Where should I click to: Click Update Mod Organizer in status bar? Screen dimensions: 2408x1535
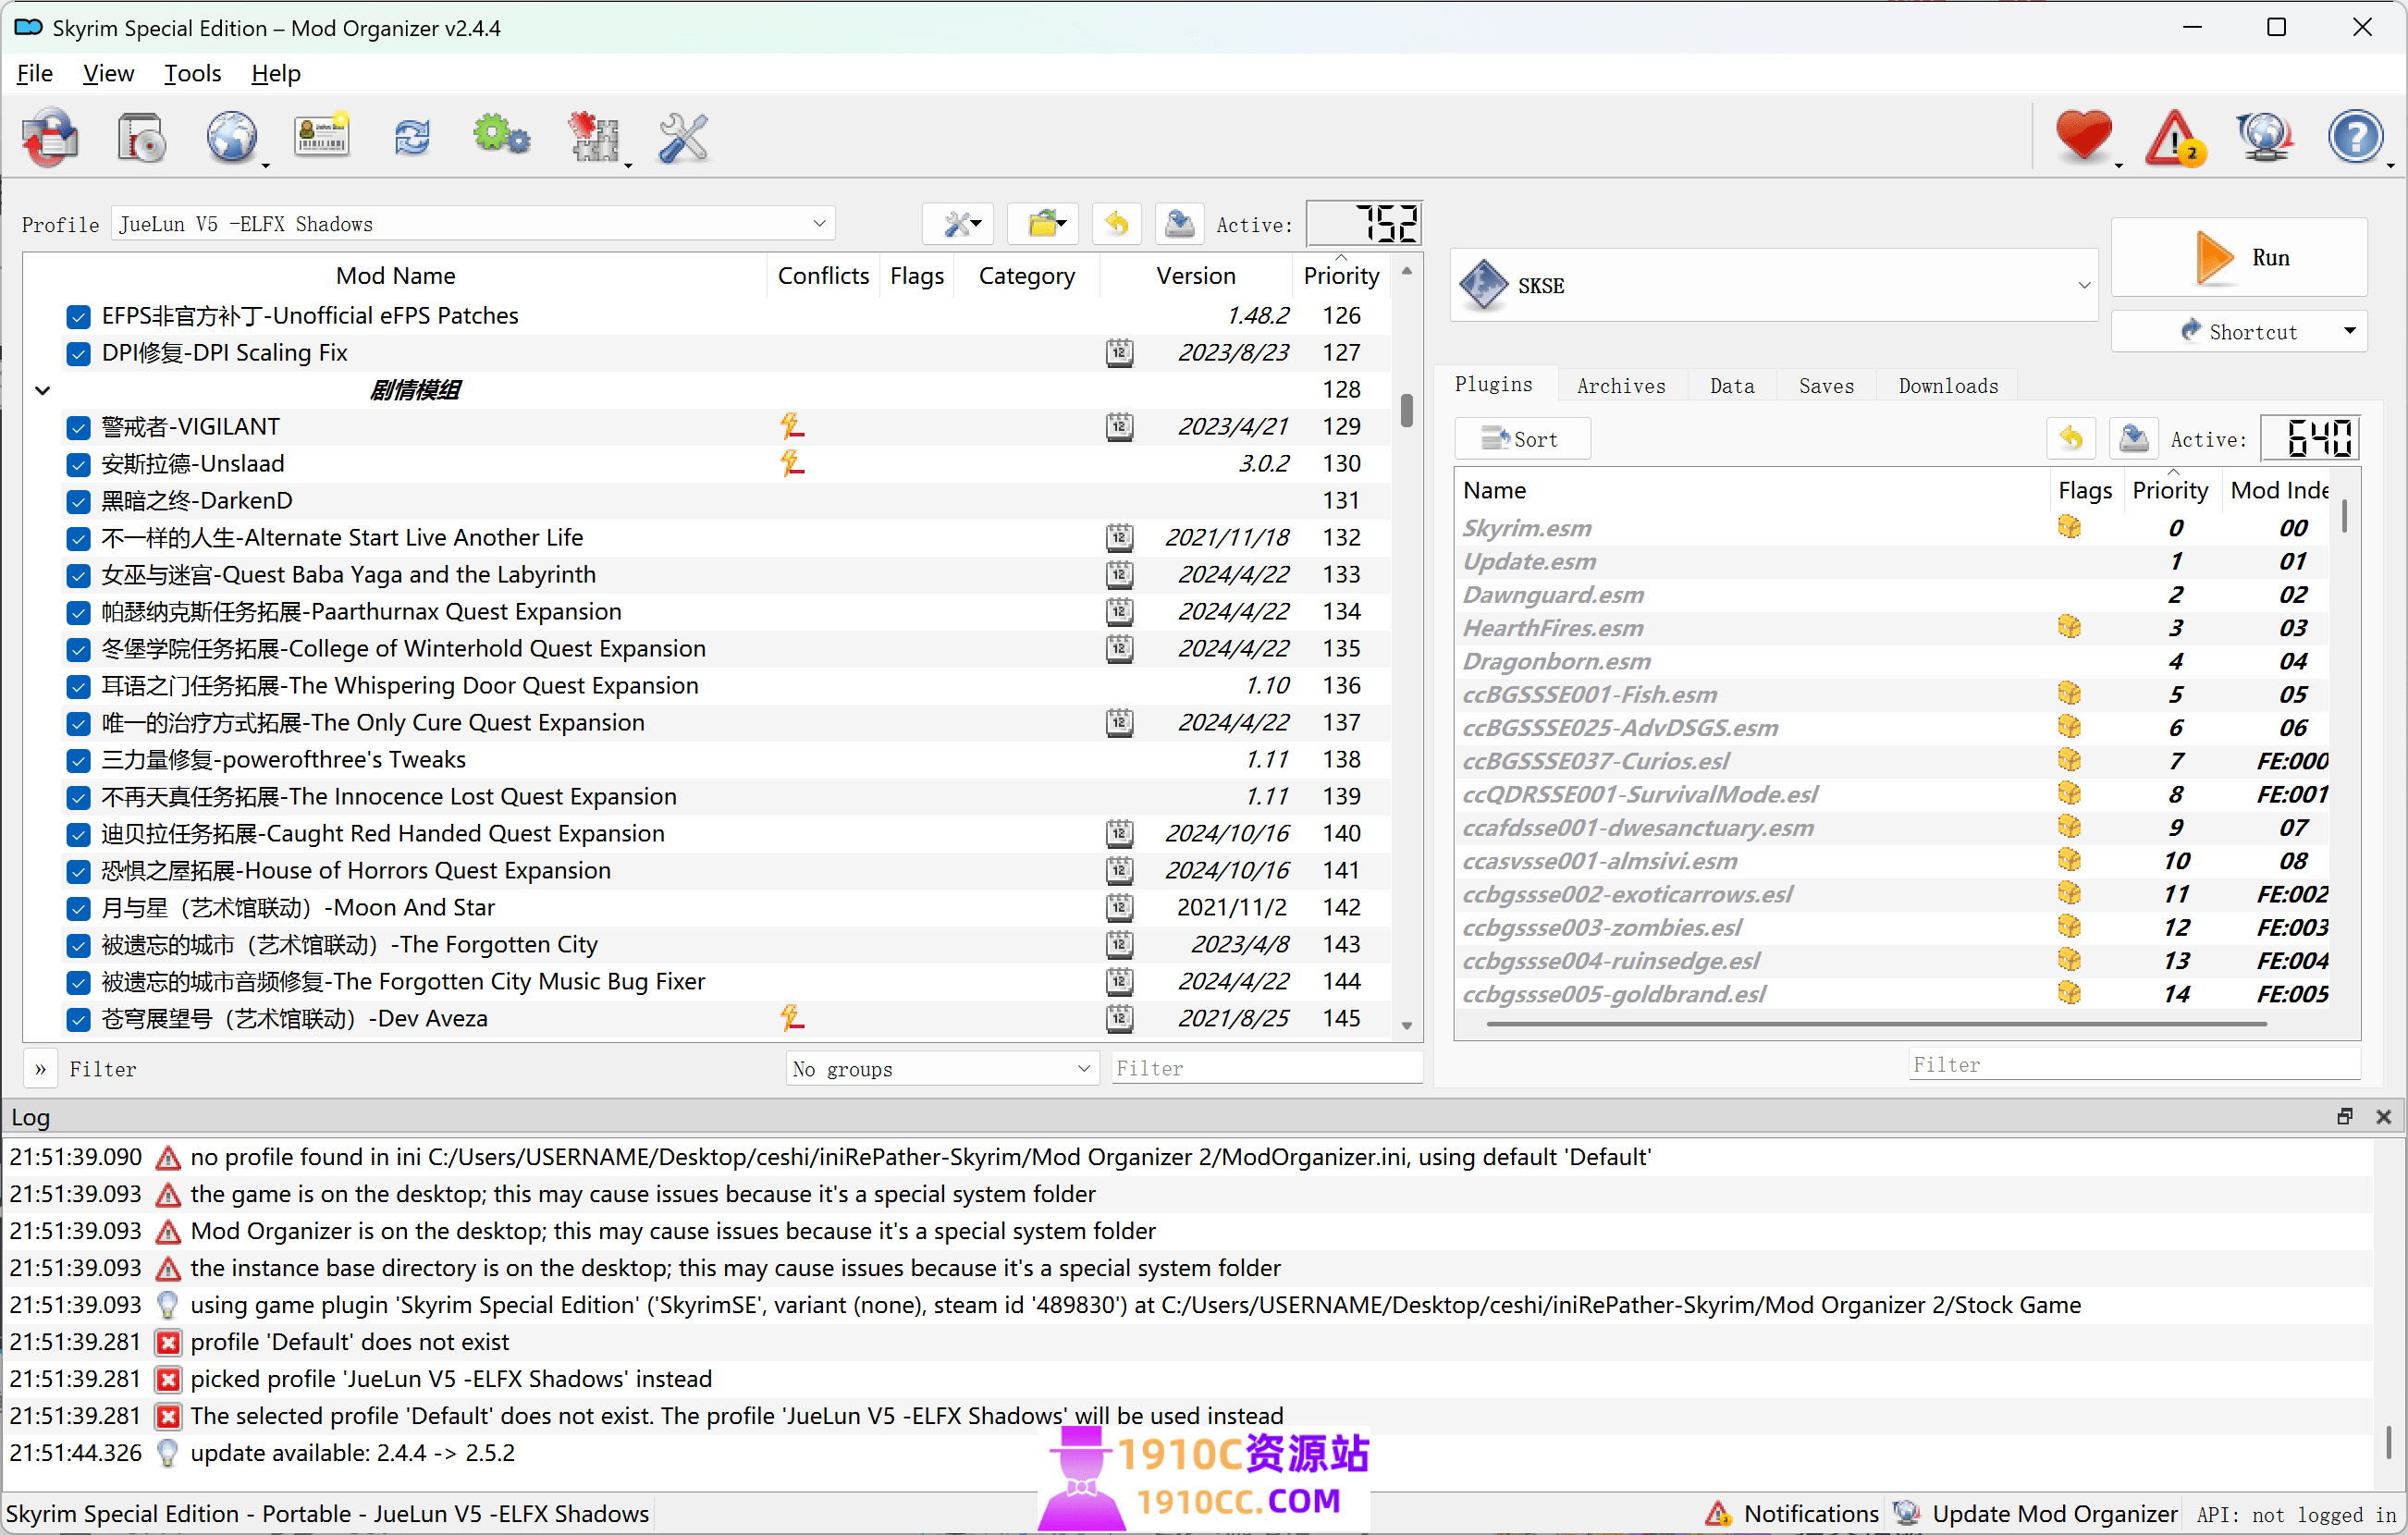click(2035, 1514)
